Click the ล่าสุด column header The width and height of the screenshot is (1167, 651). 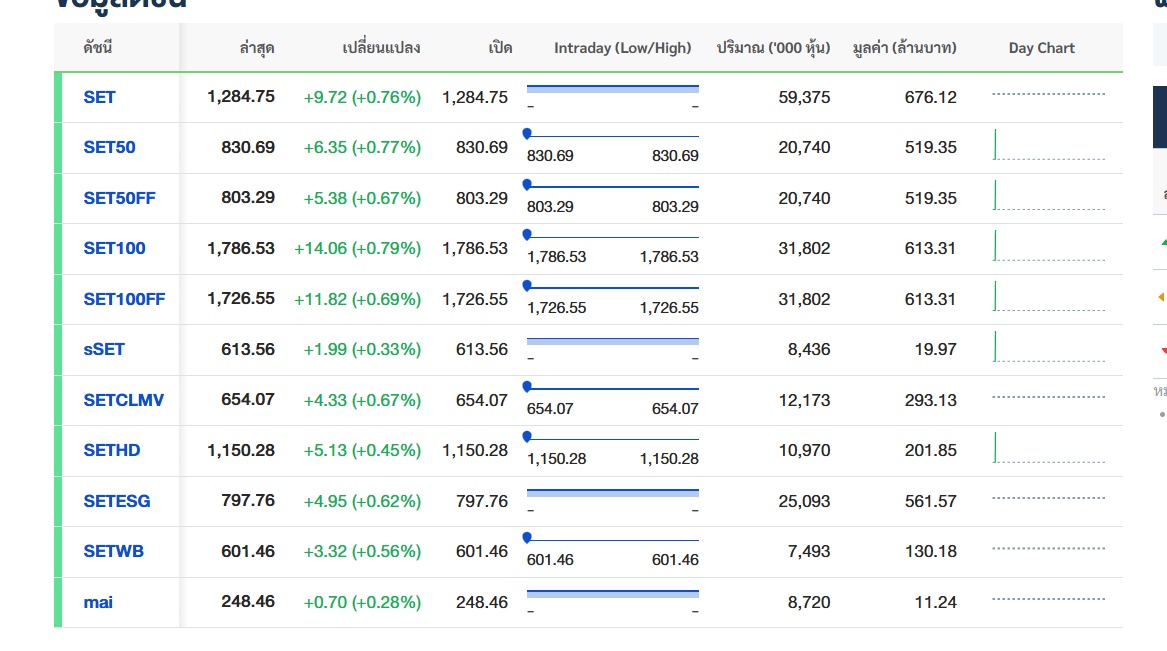coord(257,48)
